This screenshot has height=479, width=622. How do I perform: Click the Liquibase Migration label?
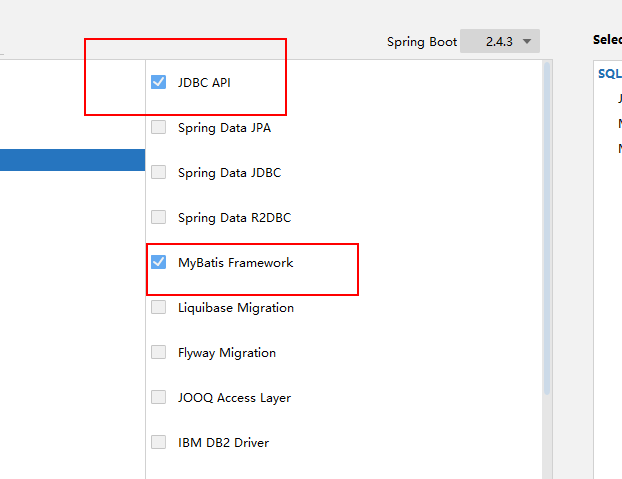(x=235, y=307)
